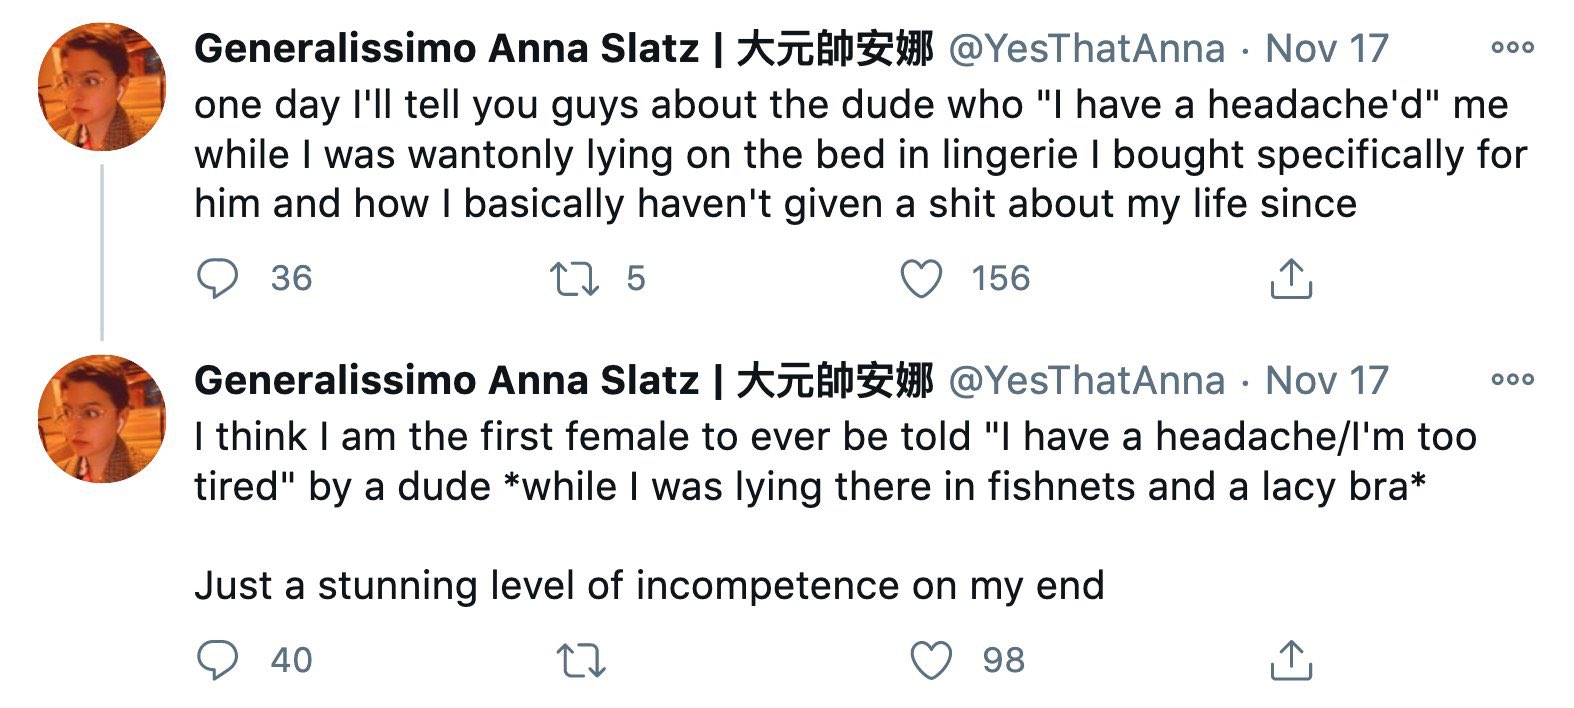Screen dimensions: 1574x708
Task: Open more options menu on first tweet
Action: point(1511,47)
